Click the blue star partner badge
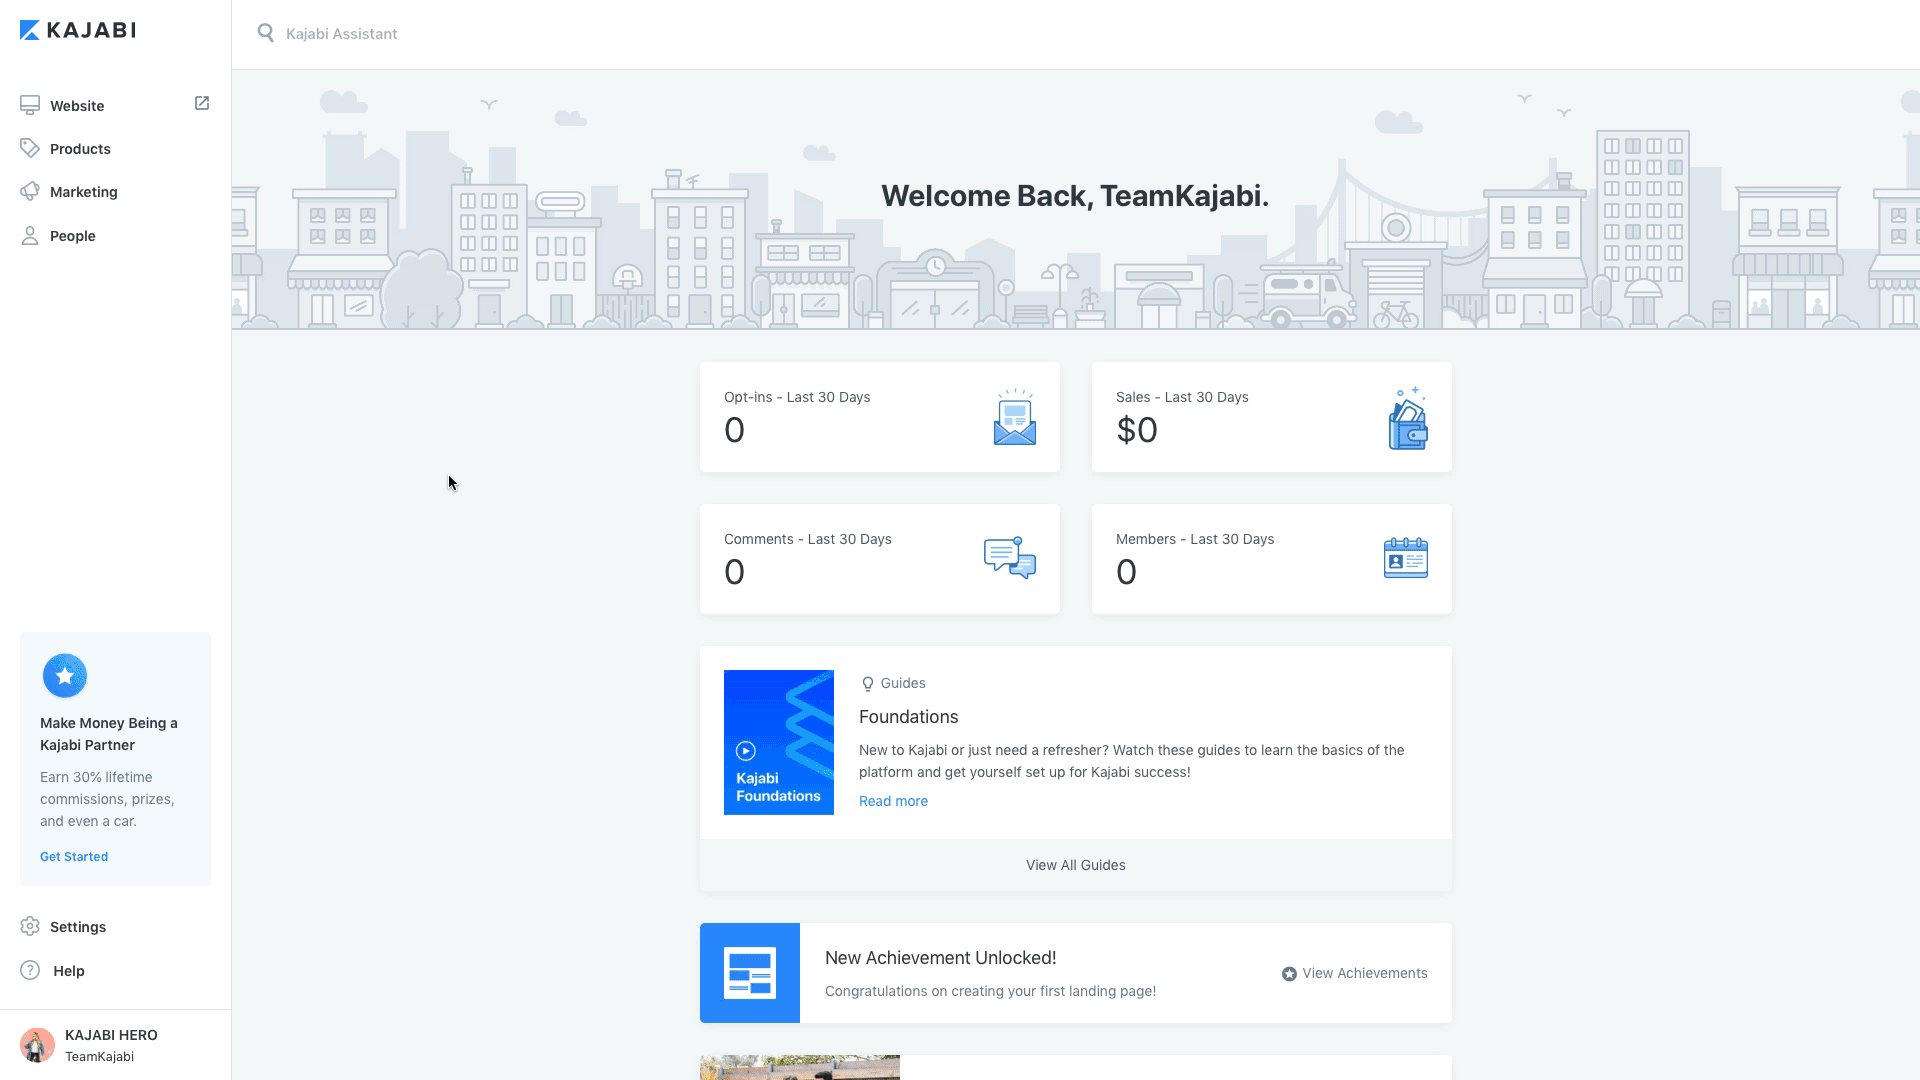The width and height of the screenshot is (1920, 1080). (x=65, y=676)
